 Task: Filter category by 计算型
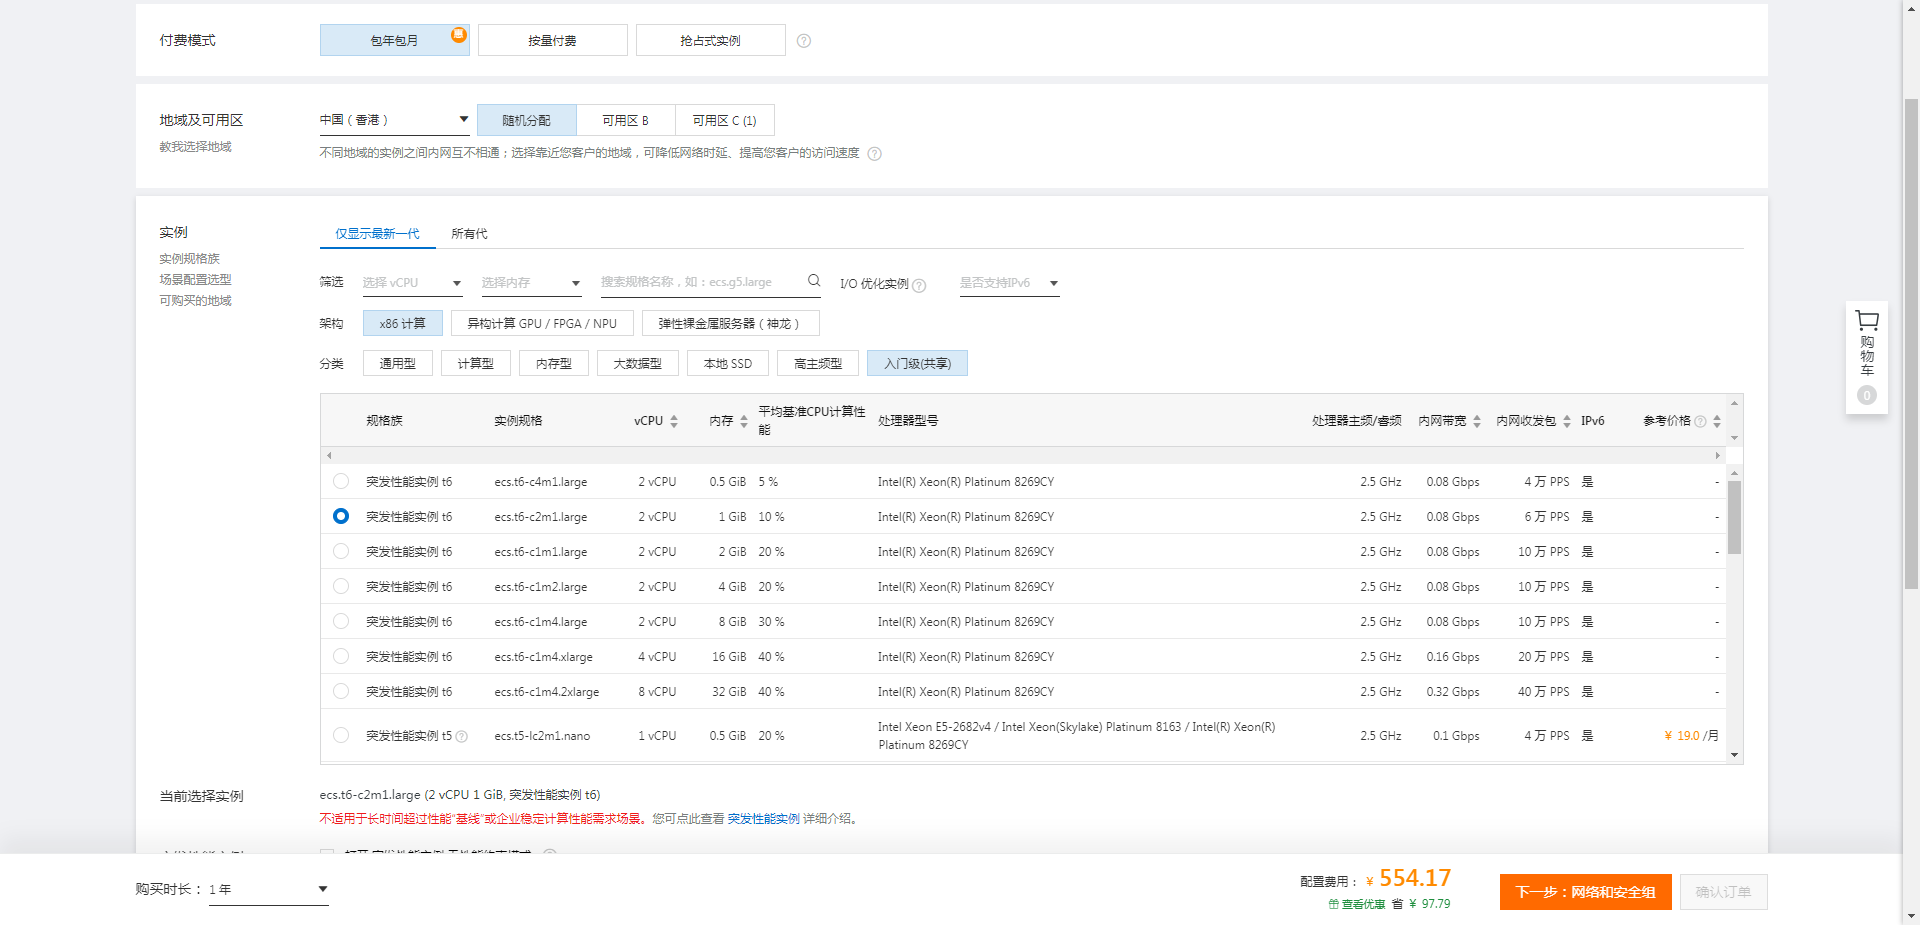475,363
